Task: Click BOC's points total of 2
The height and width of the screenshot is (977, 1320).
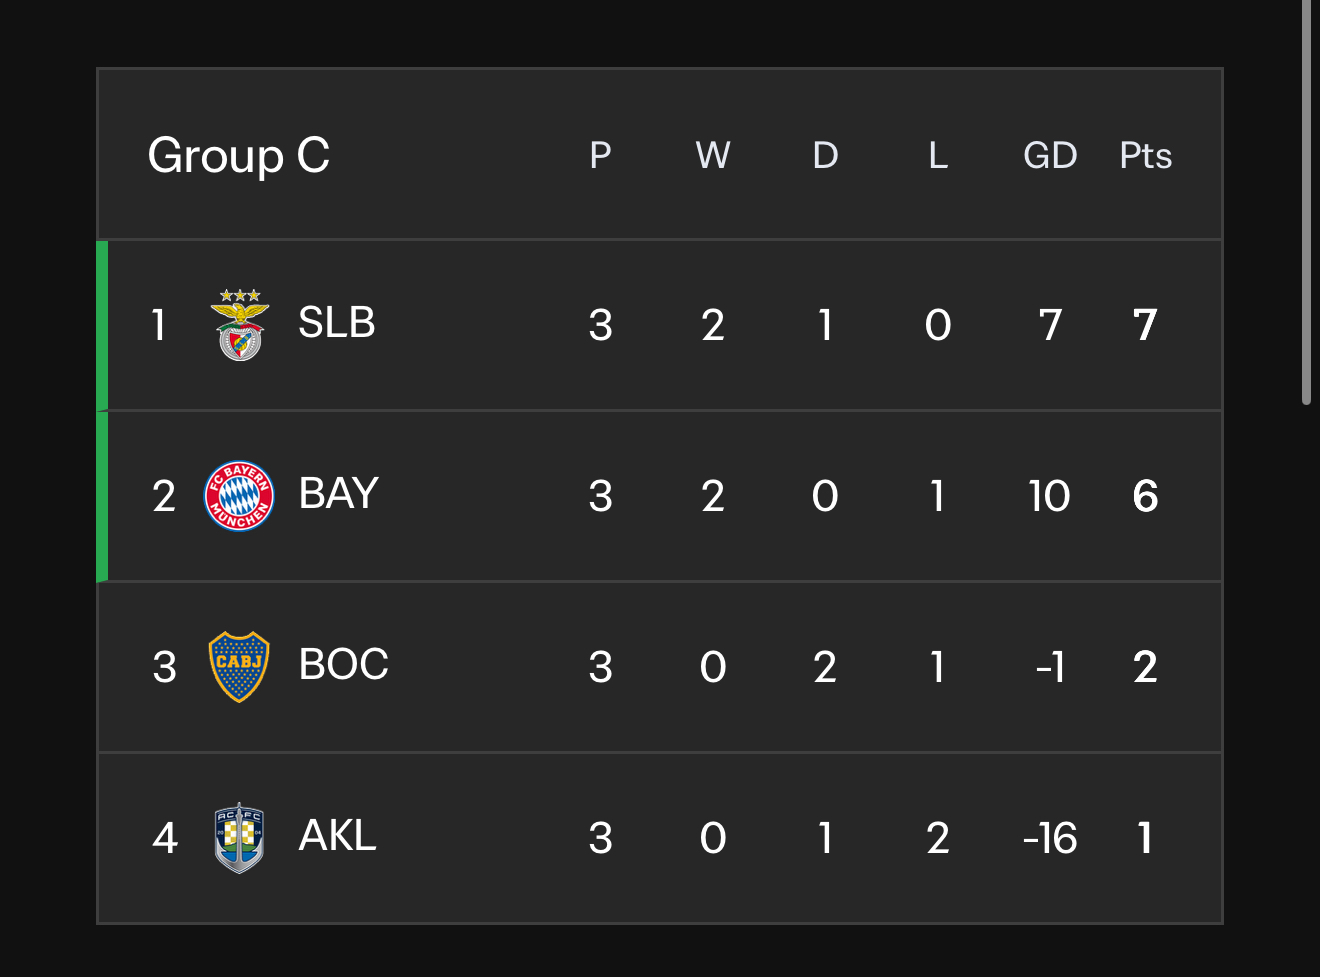Action: pyautogui.click(x=1146, y=667)
